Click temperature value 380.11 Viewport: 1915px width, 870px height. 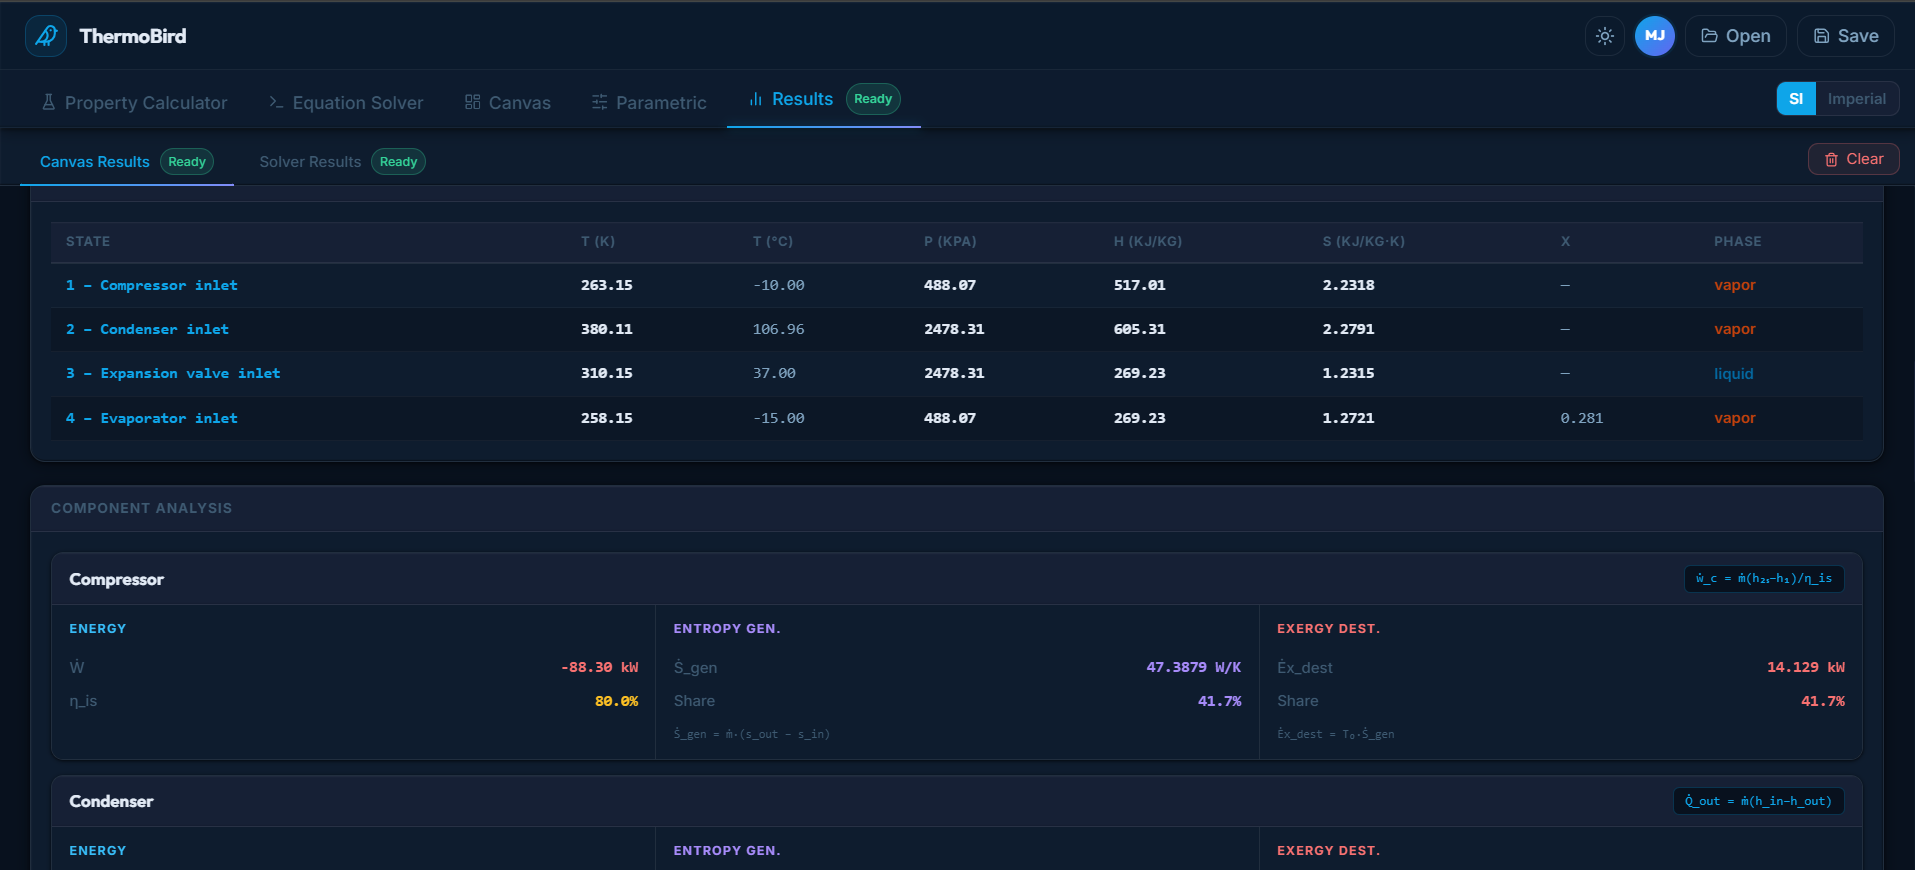(607, 329)
